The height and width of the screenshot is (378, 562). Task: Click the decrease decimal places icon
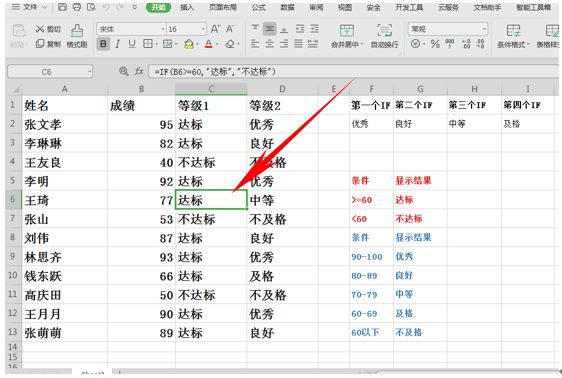(481, 44)
